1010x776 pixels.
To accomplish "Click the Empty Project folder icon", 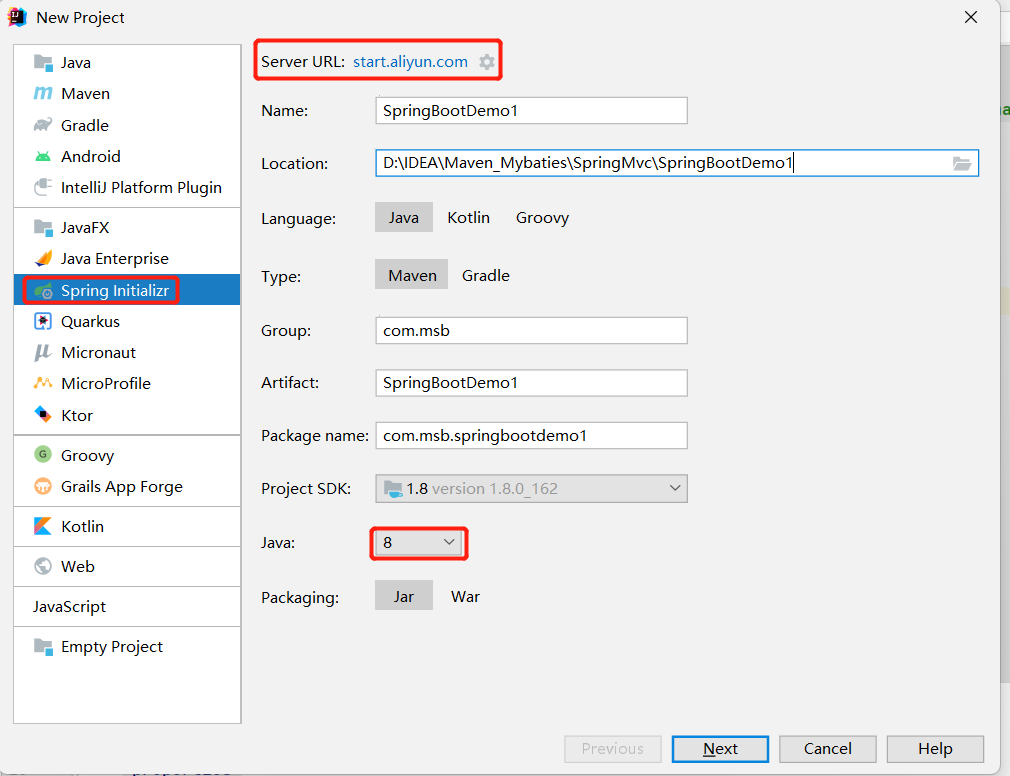I will [43, 646].
